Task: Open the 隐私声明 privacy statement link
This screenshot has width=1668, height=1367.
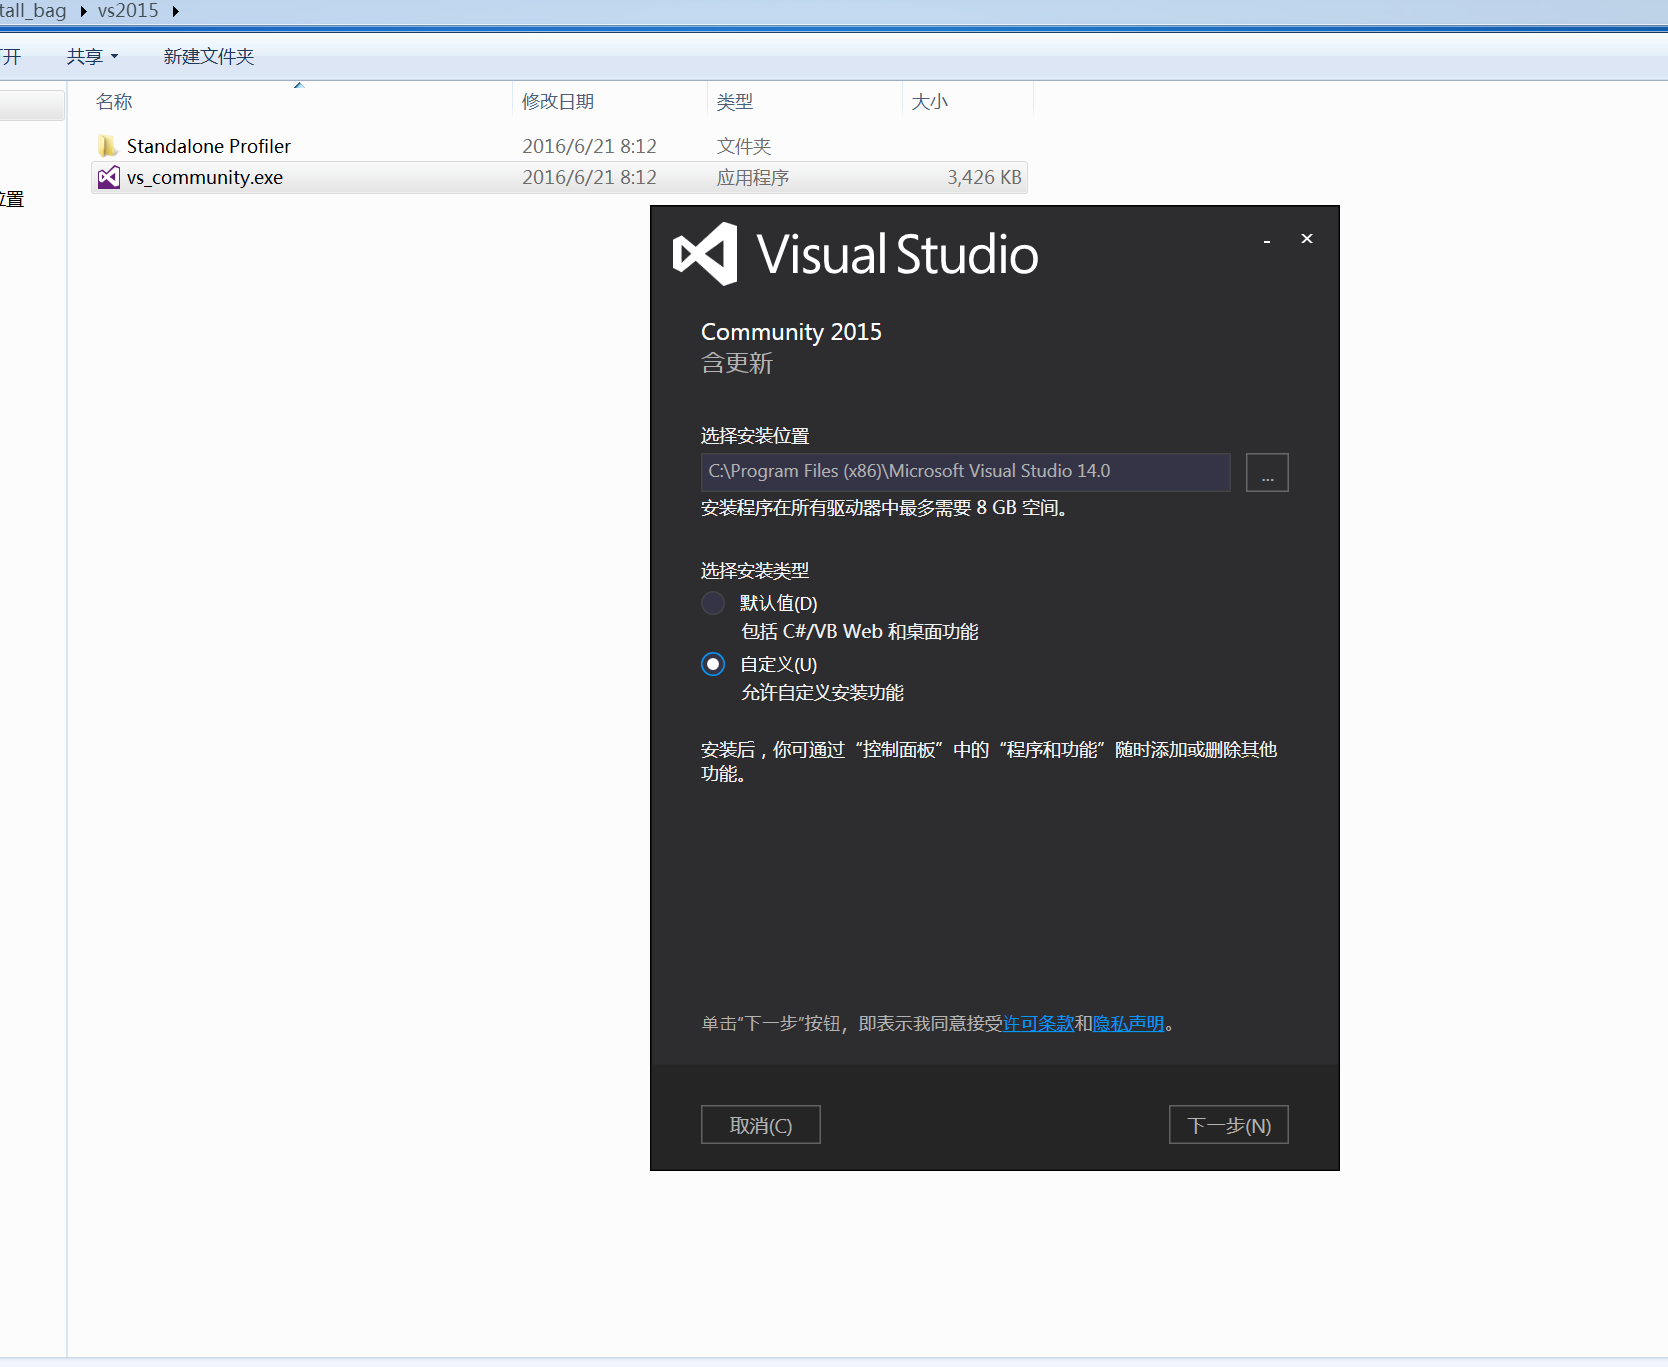Action: pos(1129,1023)
